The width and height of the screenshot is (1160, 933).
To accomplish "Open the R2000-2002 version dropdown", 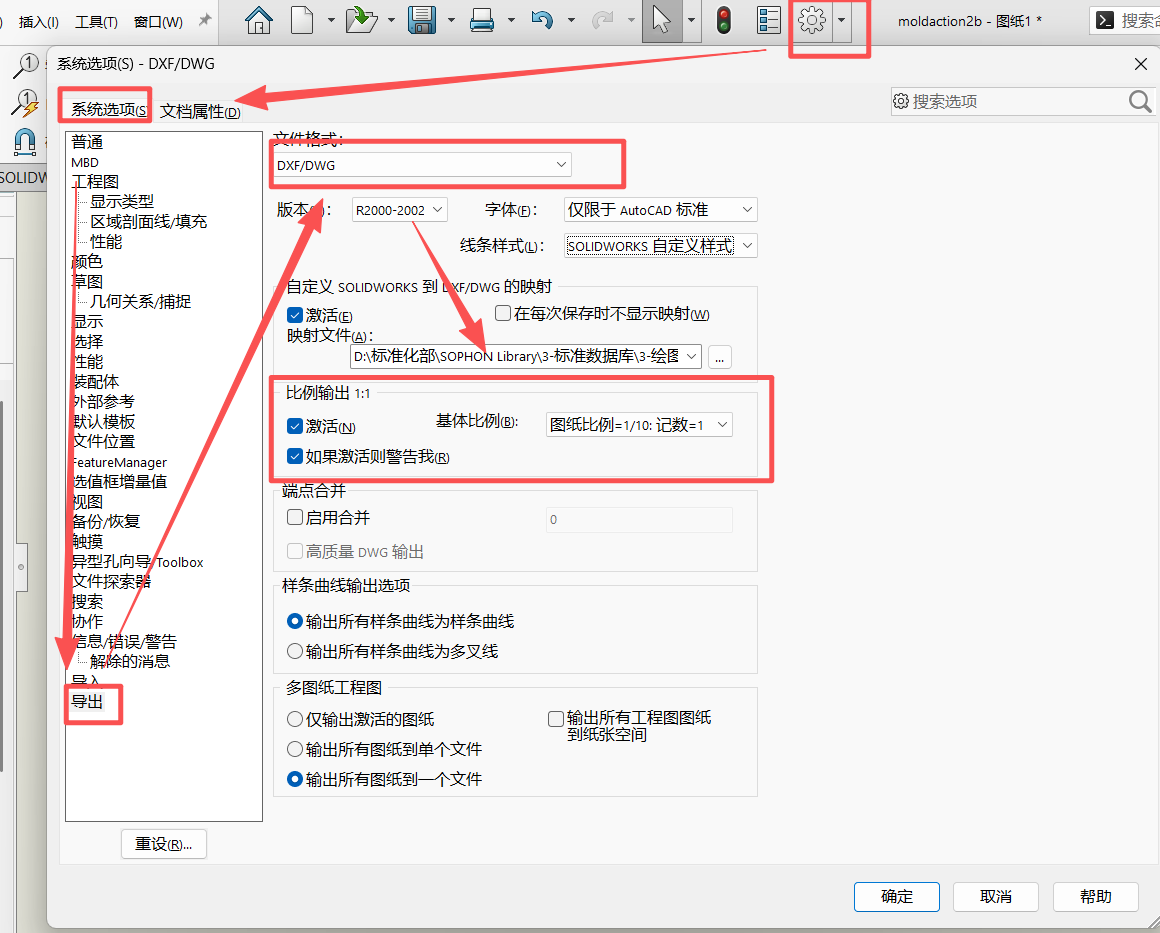I will pos(399,210).
